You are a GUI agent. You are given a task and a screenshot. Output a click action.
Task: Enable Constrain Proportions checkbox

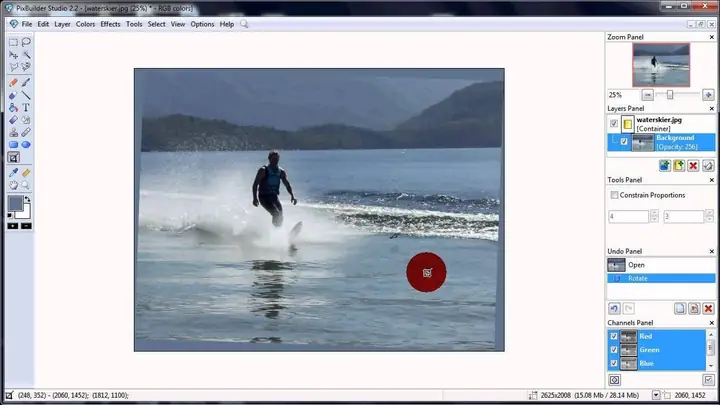(x=614, y=195)
